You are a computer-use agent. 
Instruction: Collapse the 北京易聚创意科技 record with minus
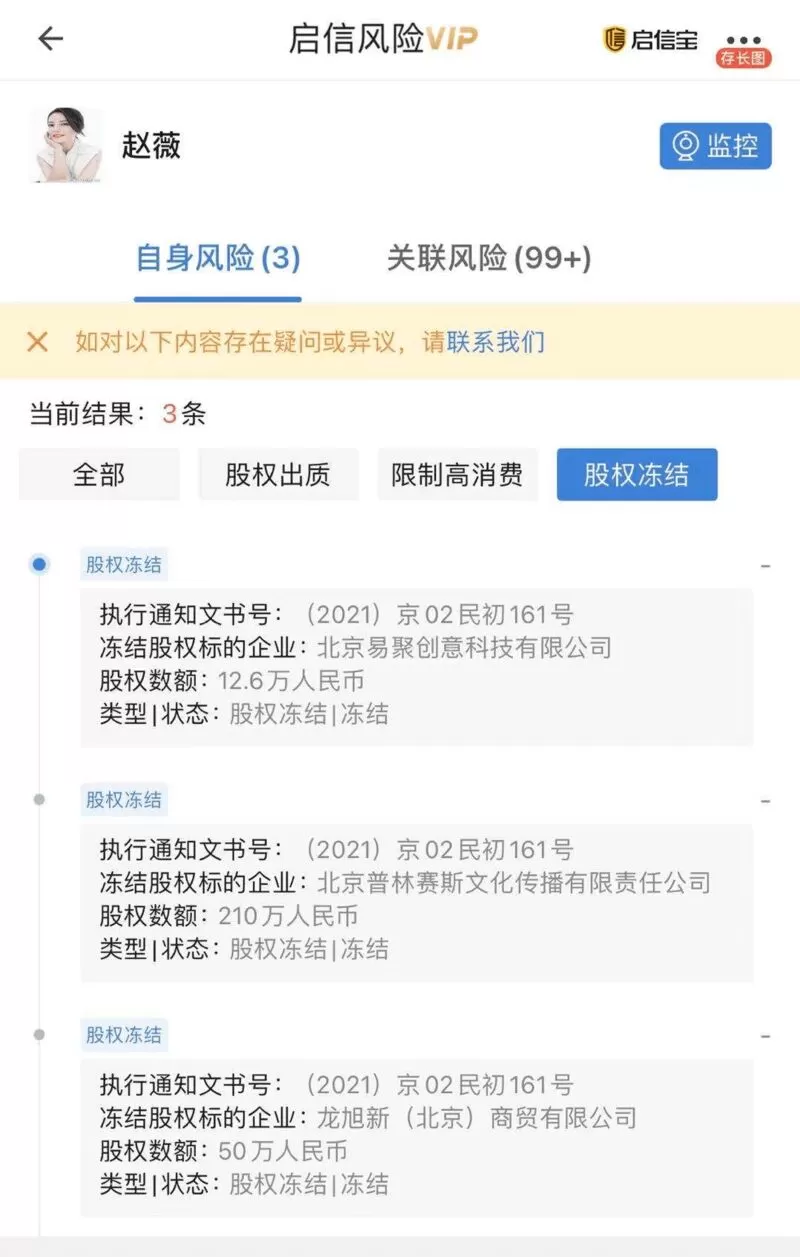point(765,566)
